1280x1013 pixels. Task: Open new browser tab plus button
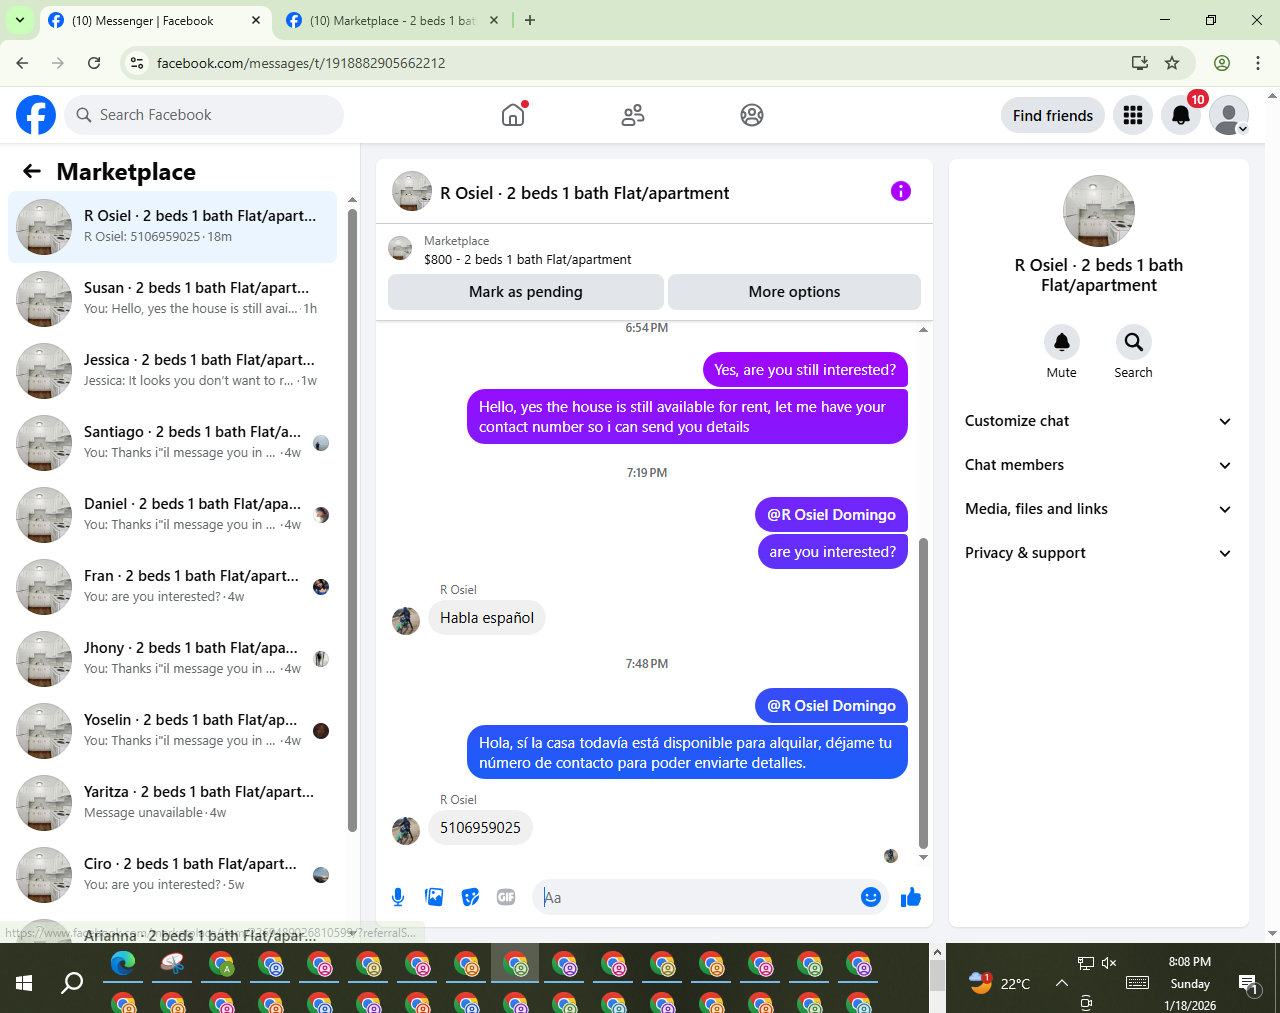pos(530,20)
